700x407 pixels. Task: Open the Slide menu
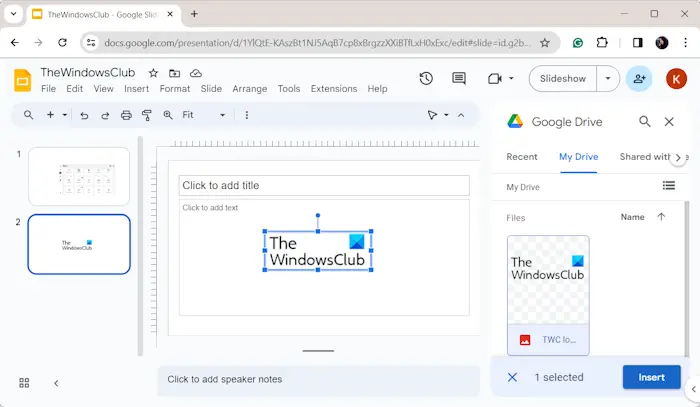pyautogui.click(x=211, y=89)
